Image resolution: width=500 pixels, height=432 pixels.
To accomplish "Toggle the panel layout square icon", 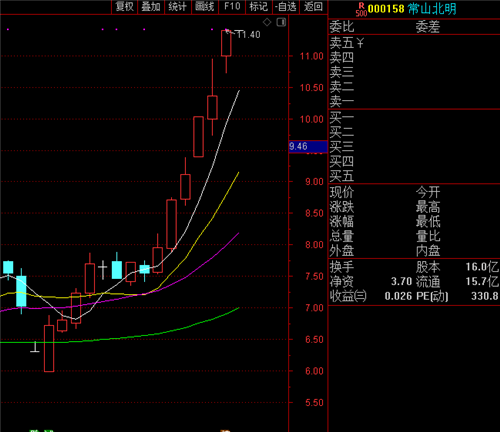I will point(281,22).
